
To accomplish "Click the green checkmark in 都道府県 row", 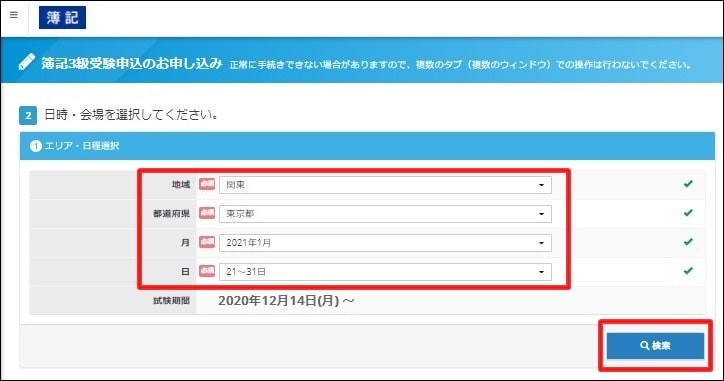I will [688, 213].
